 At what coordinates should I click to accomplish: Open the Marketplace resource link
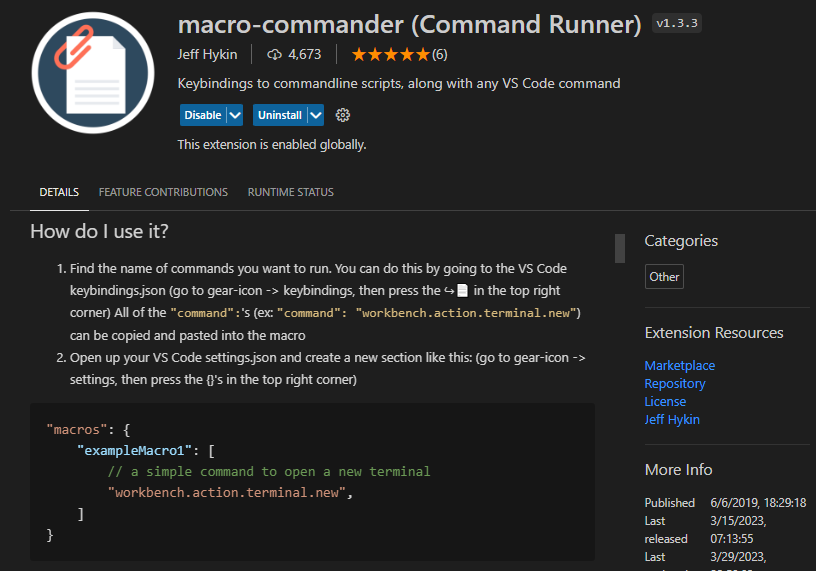[x=680, y=365]
